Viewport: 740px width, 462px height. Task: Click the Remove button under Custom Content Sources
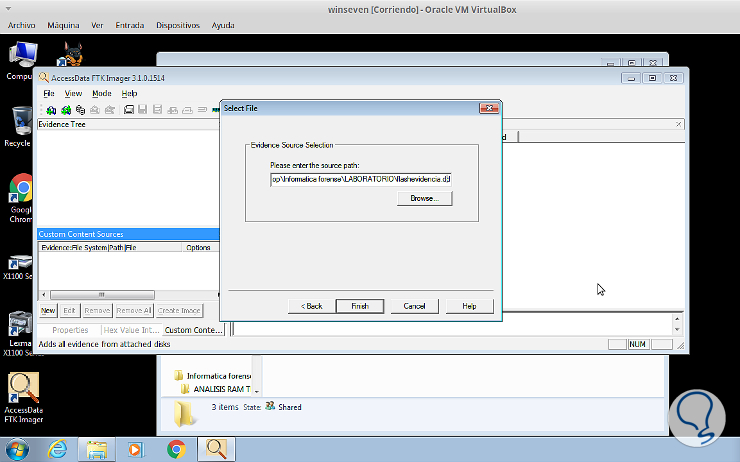pos(97,311)
